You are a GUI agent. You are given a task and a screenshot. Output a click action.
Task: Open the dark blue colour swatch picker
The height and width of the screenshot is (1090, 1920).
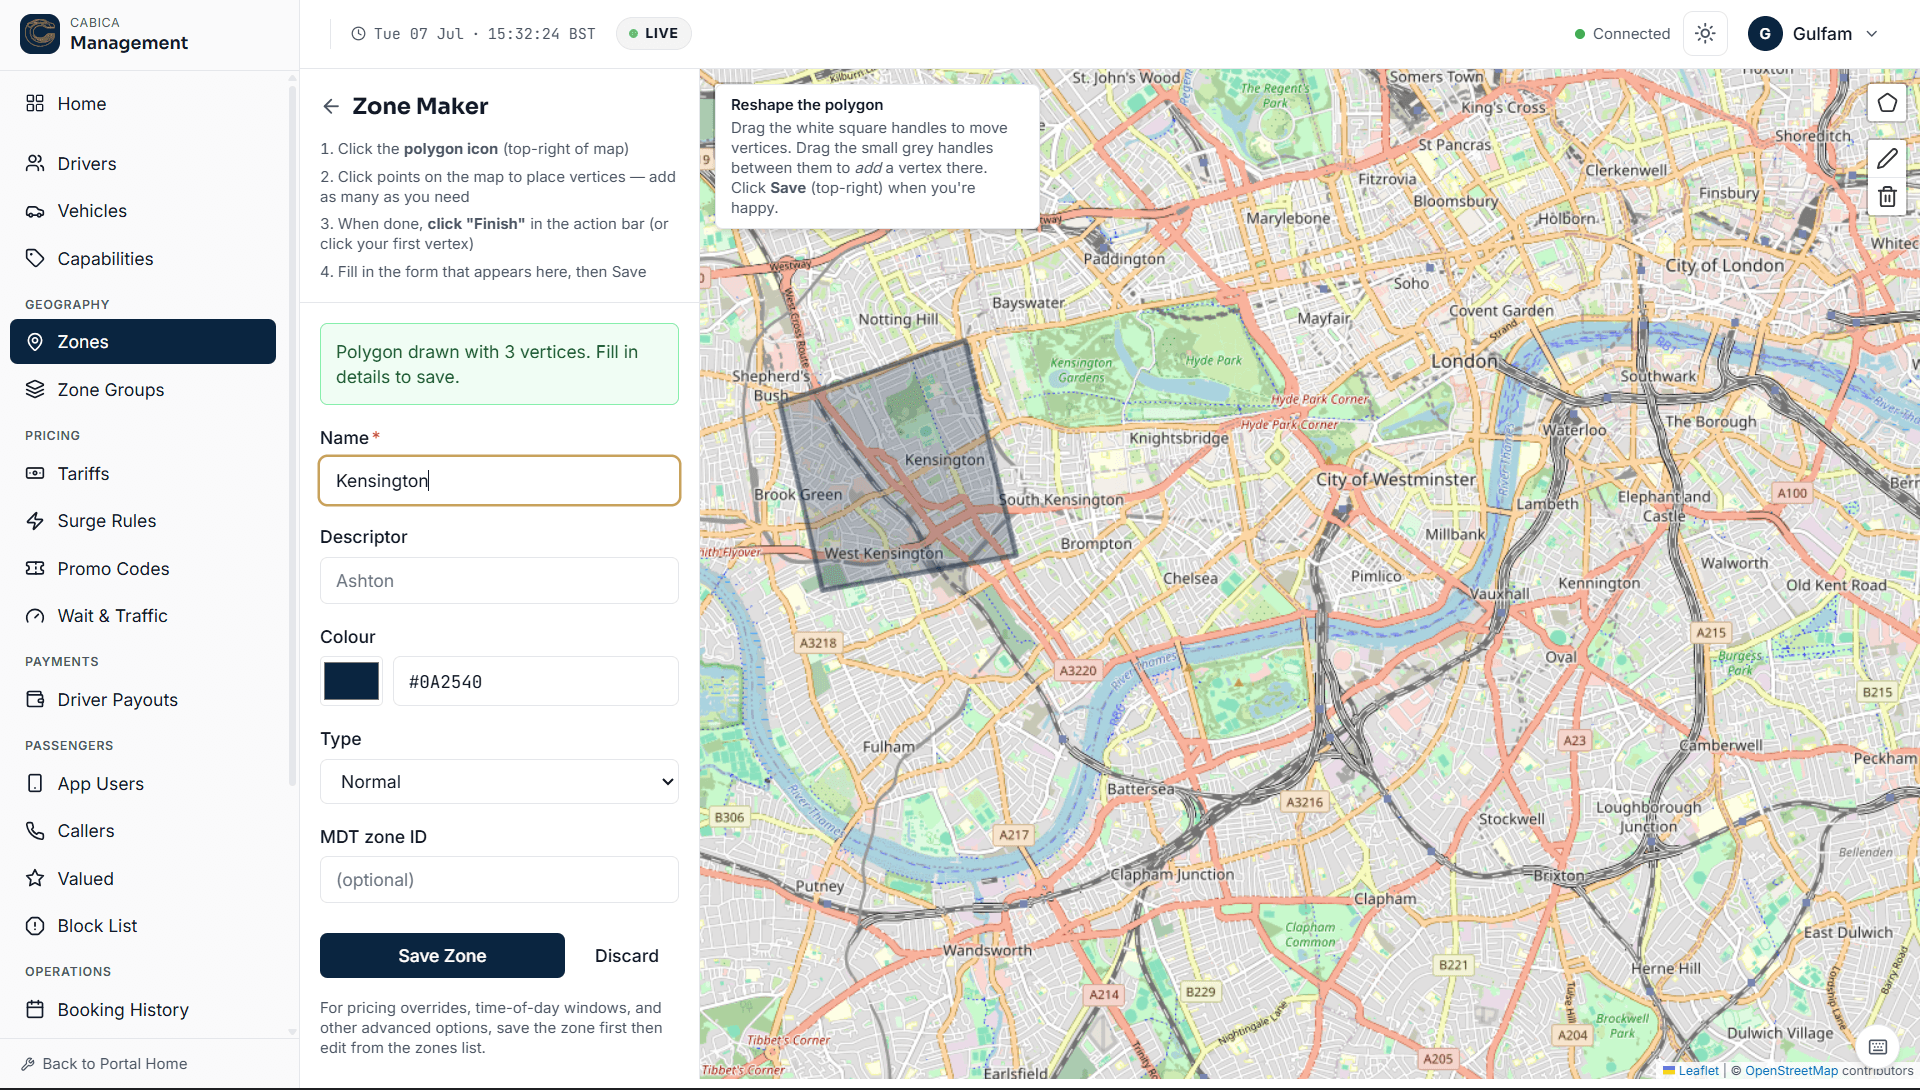pos(351,681)
